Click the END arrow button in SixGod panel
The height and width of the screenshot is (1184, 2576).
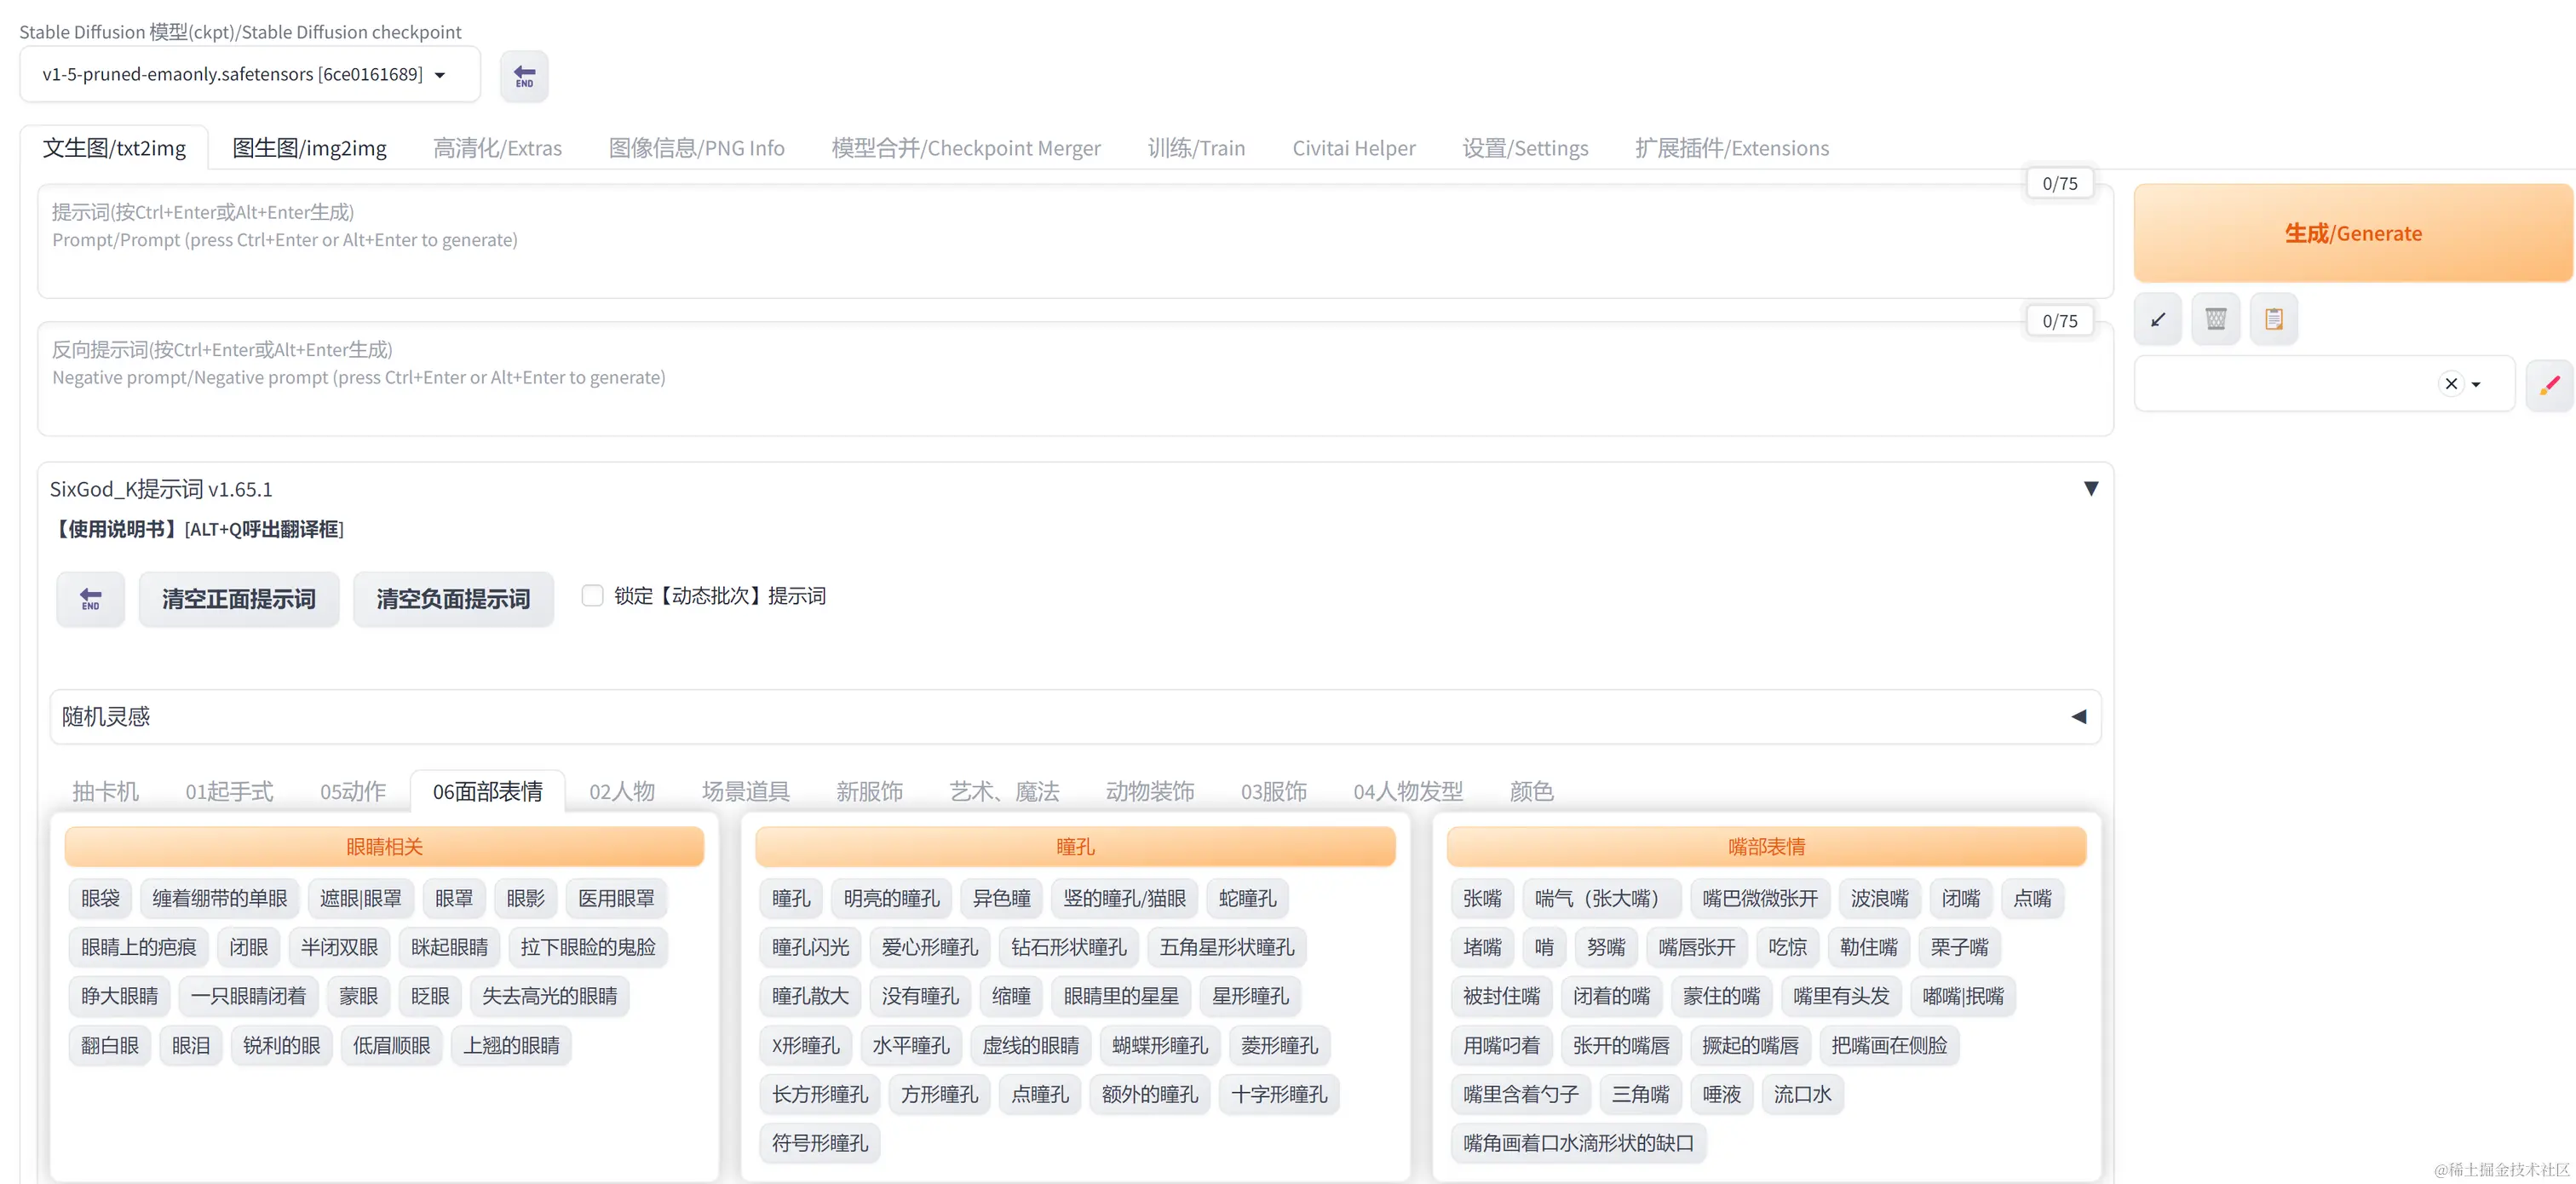(x=90, y=599)
